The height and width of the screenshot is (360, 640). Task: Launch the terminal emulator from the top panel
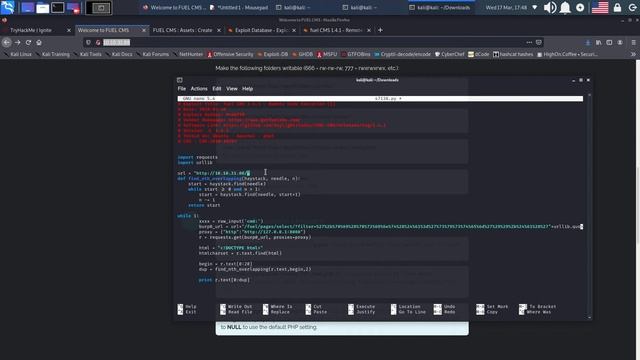point(58,7)
